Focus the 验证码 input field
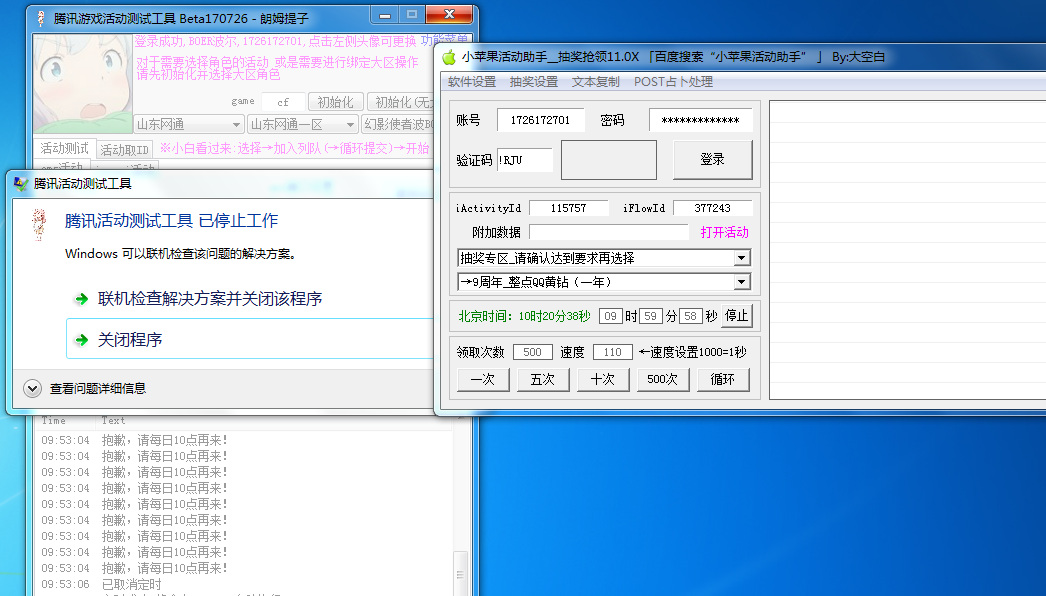This screenshot has width=1046, height=596. click(x=525, y=160)
